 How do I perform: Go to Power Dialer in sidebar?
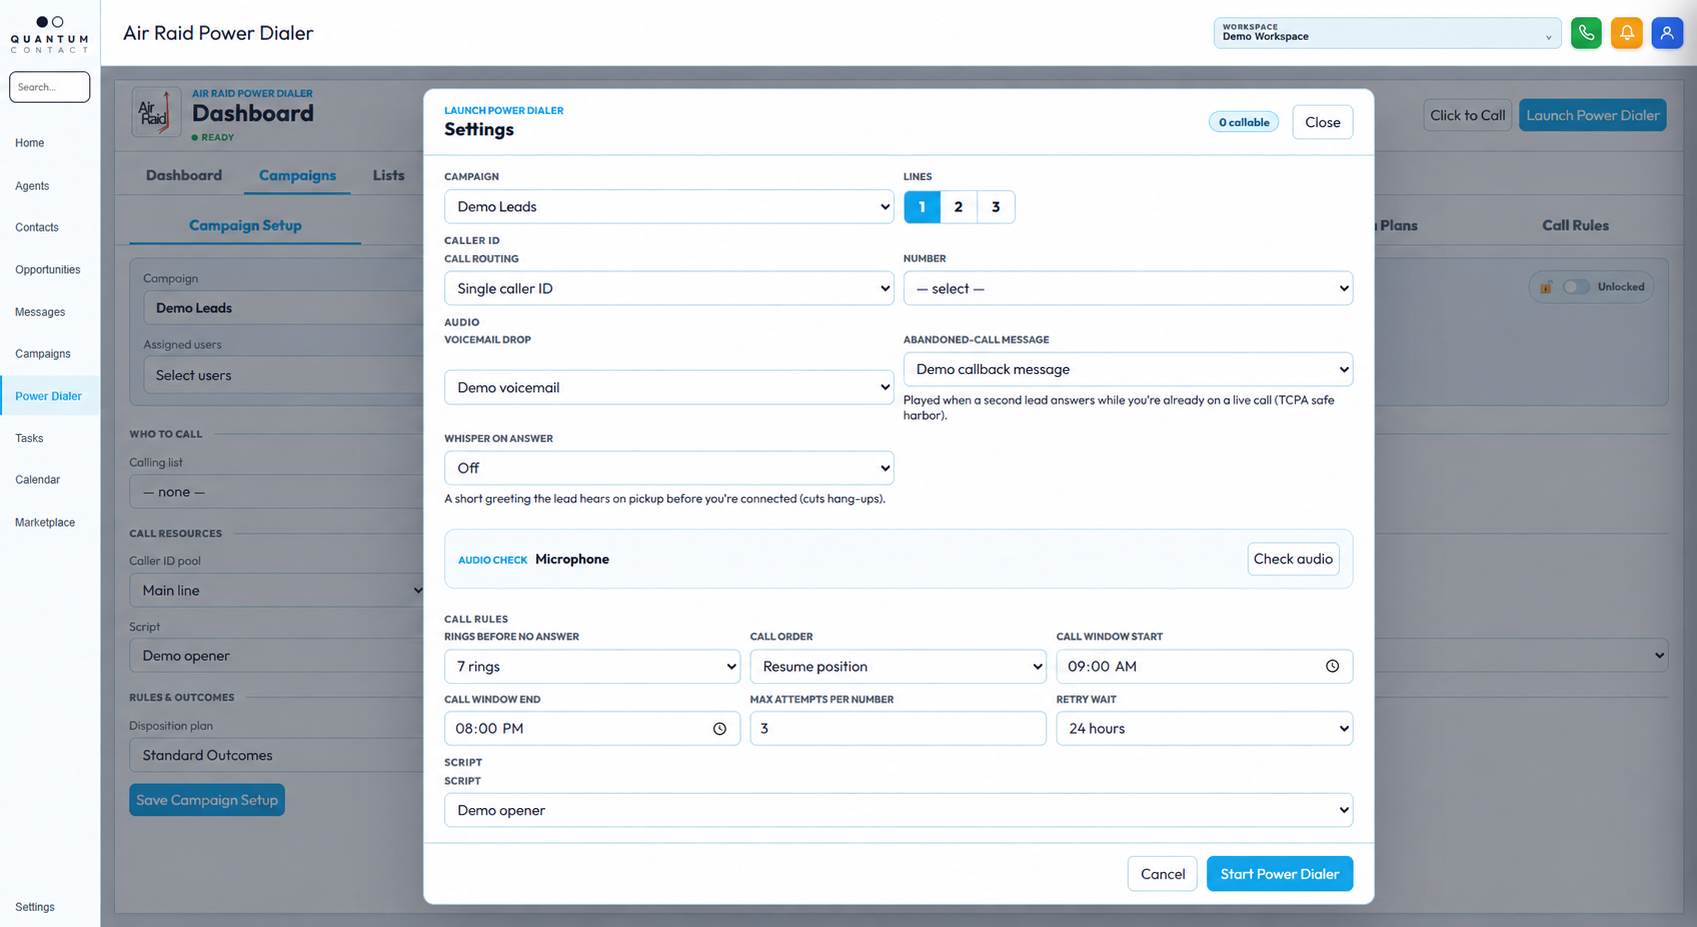click(x=49, y=396)
